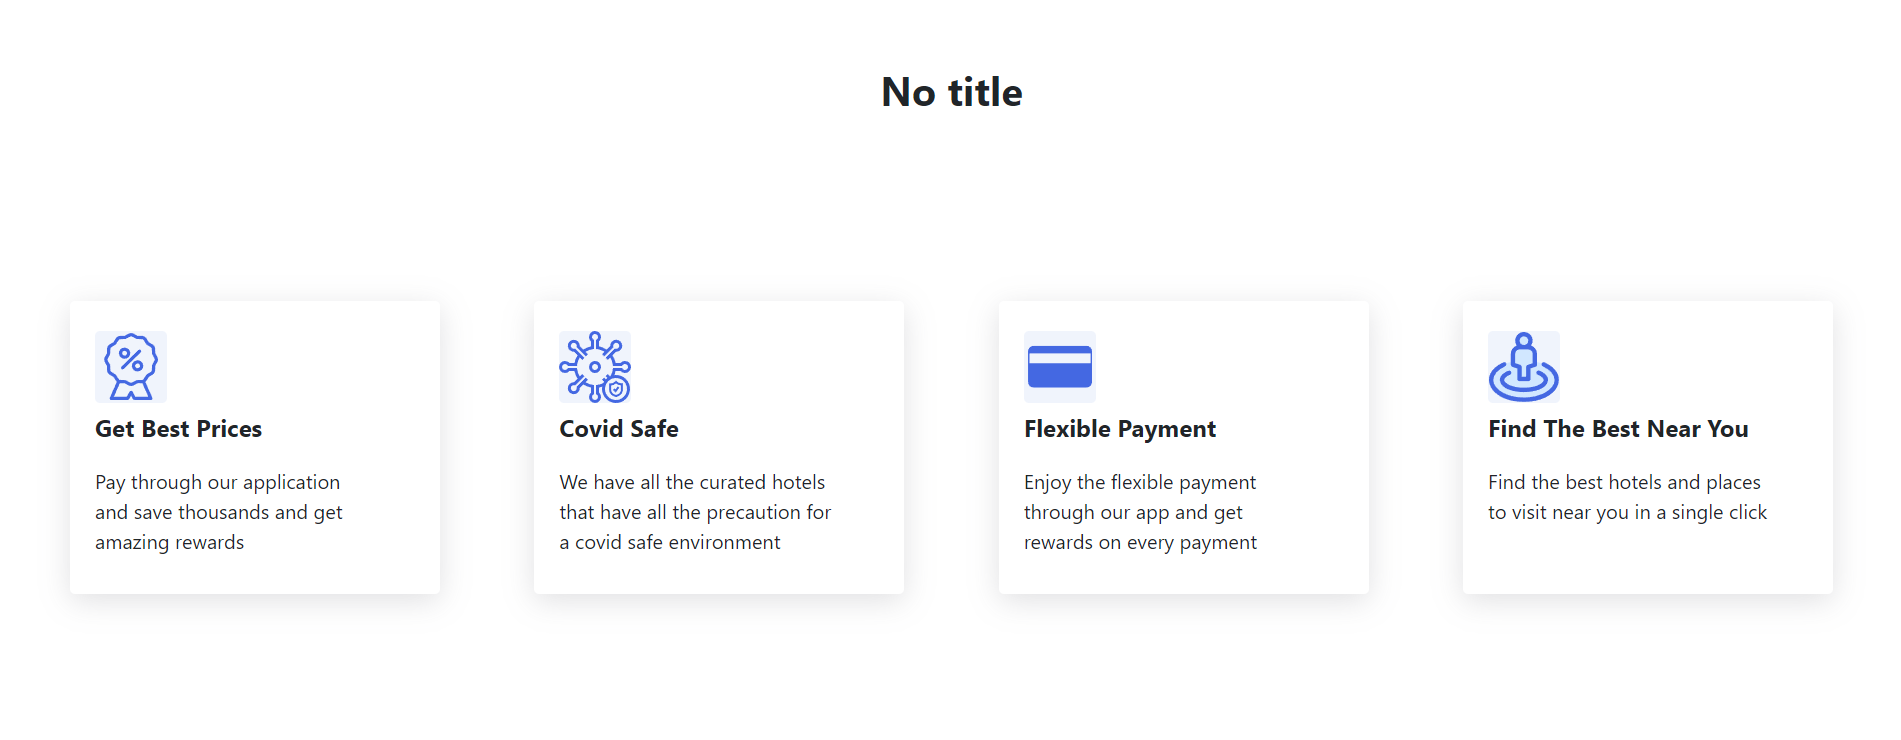Click the percentage badge discount icon

[x=130, y=367]
